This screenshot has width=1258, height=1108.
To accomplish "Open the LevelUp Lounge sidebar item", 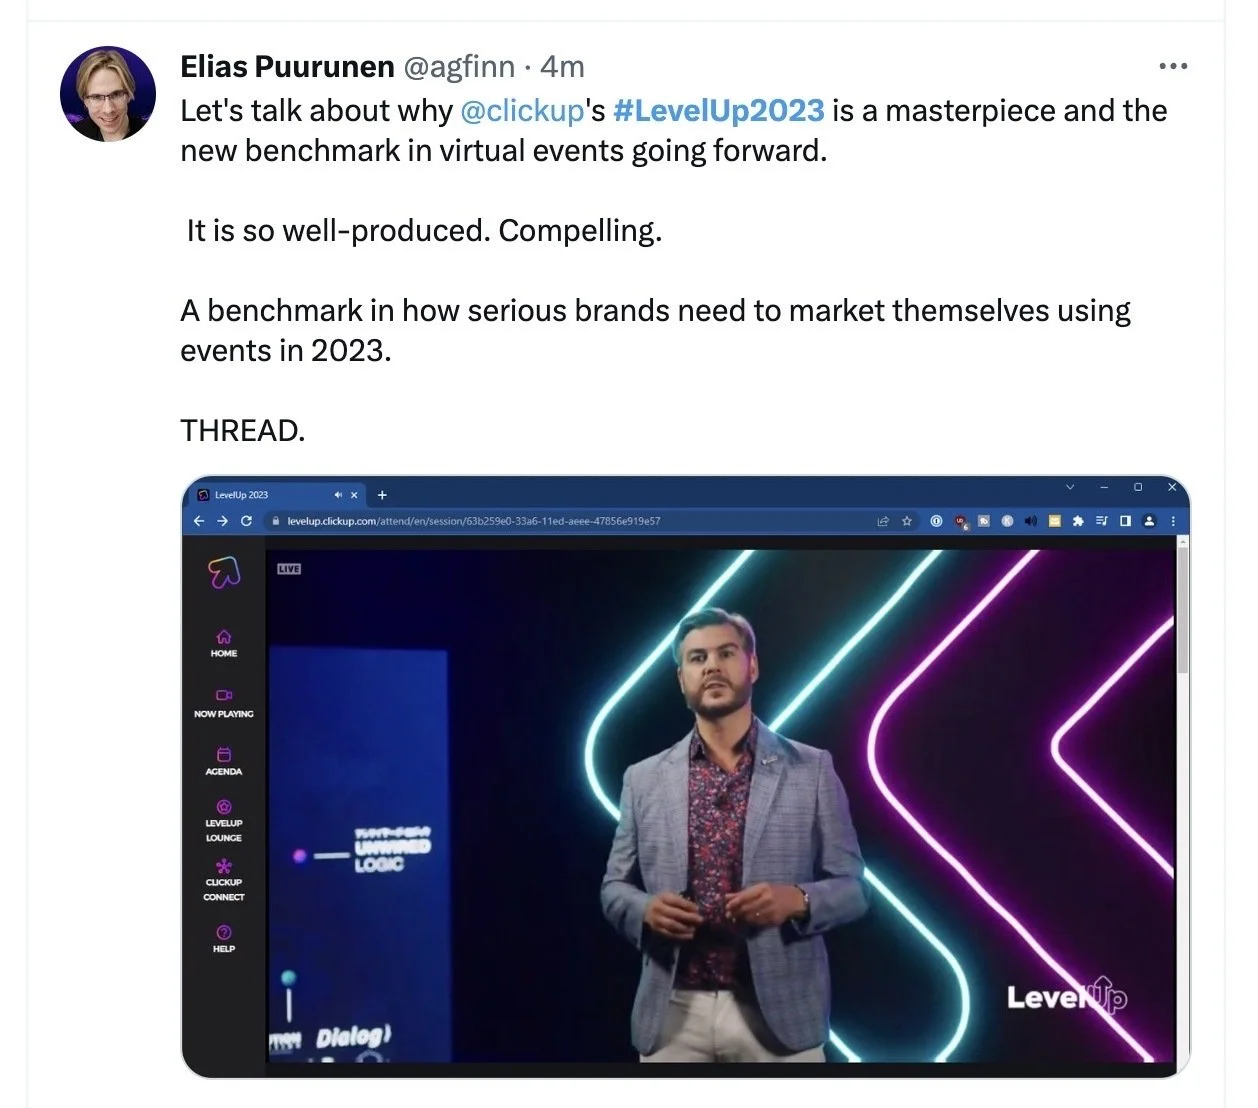I will tap(223, 821).
